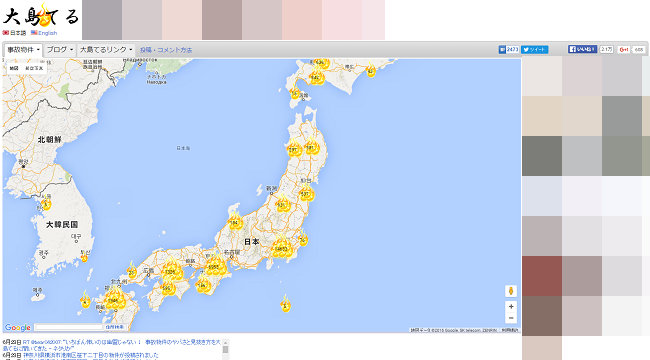Click the fire cluster marker over Osaka
650x360 pixels.
pos(215,265)
